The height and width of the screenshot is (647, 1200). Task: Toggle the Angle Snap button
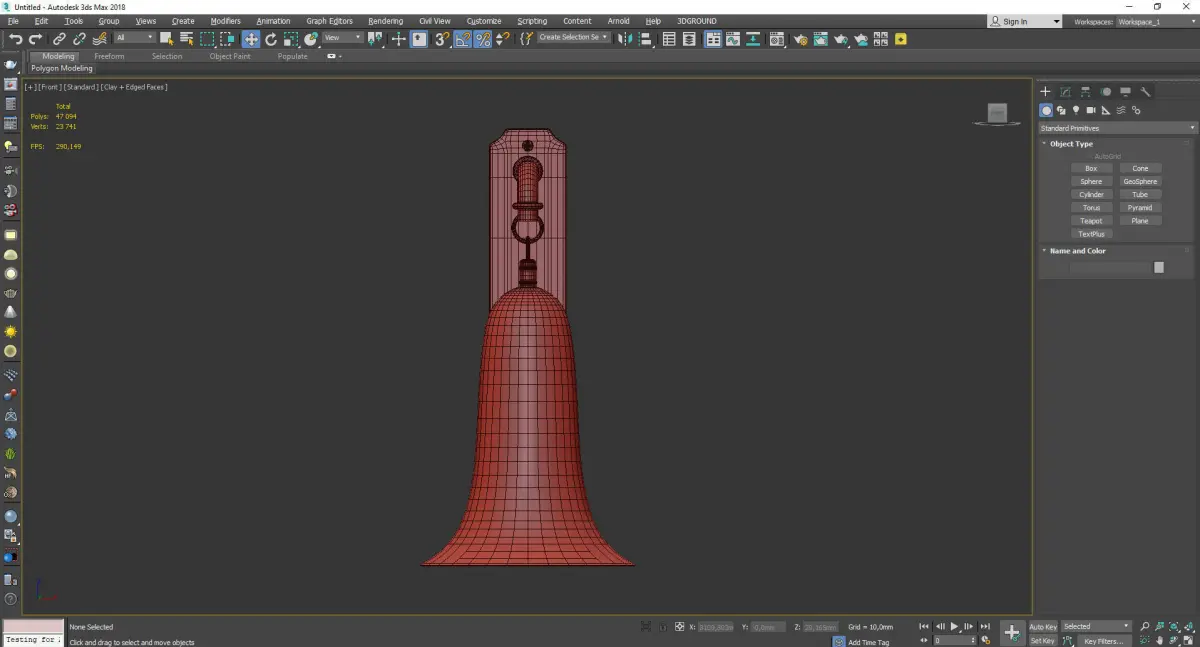click(x=462, y=39)
